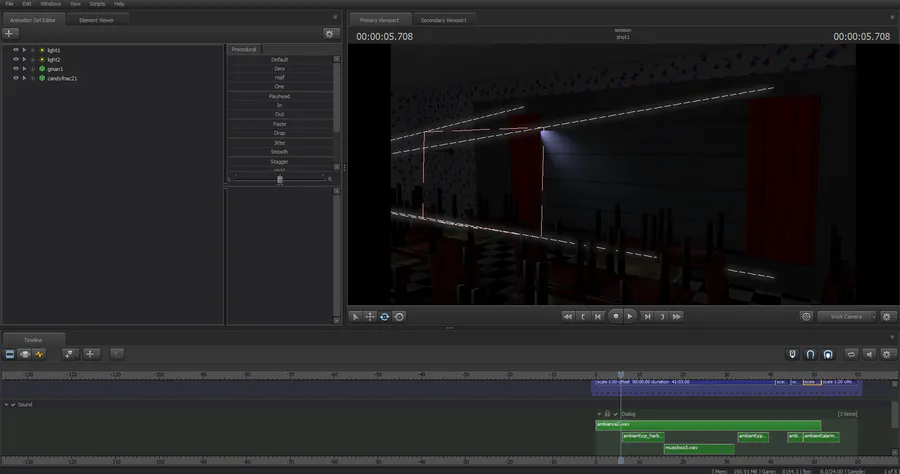Switch to the Clip Editor timeline mode
Screen dimensions: 900x474
pos(10,355)
